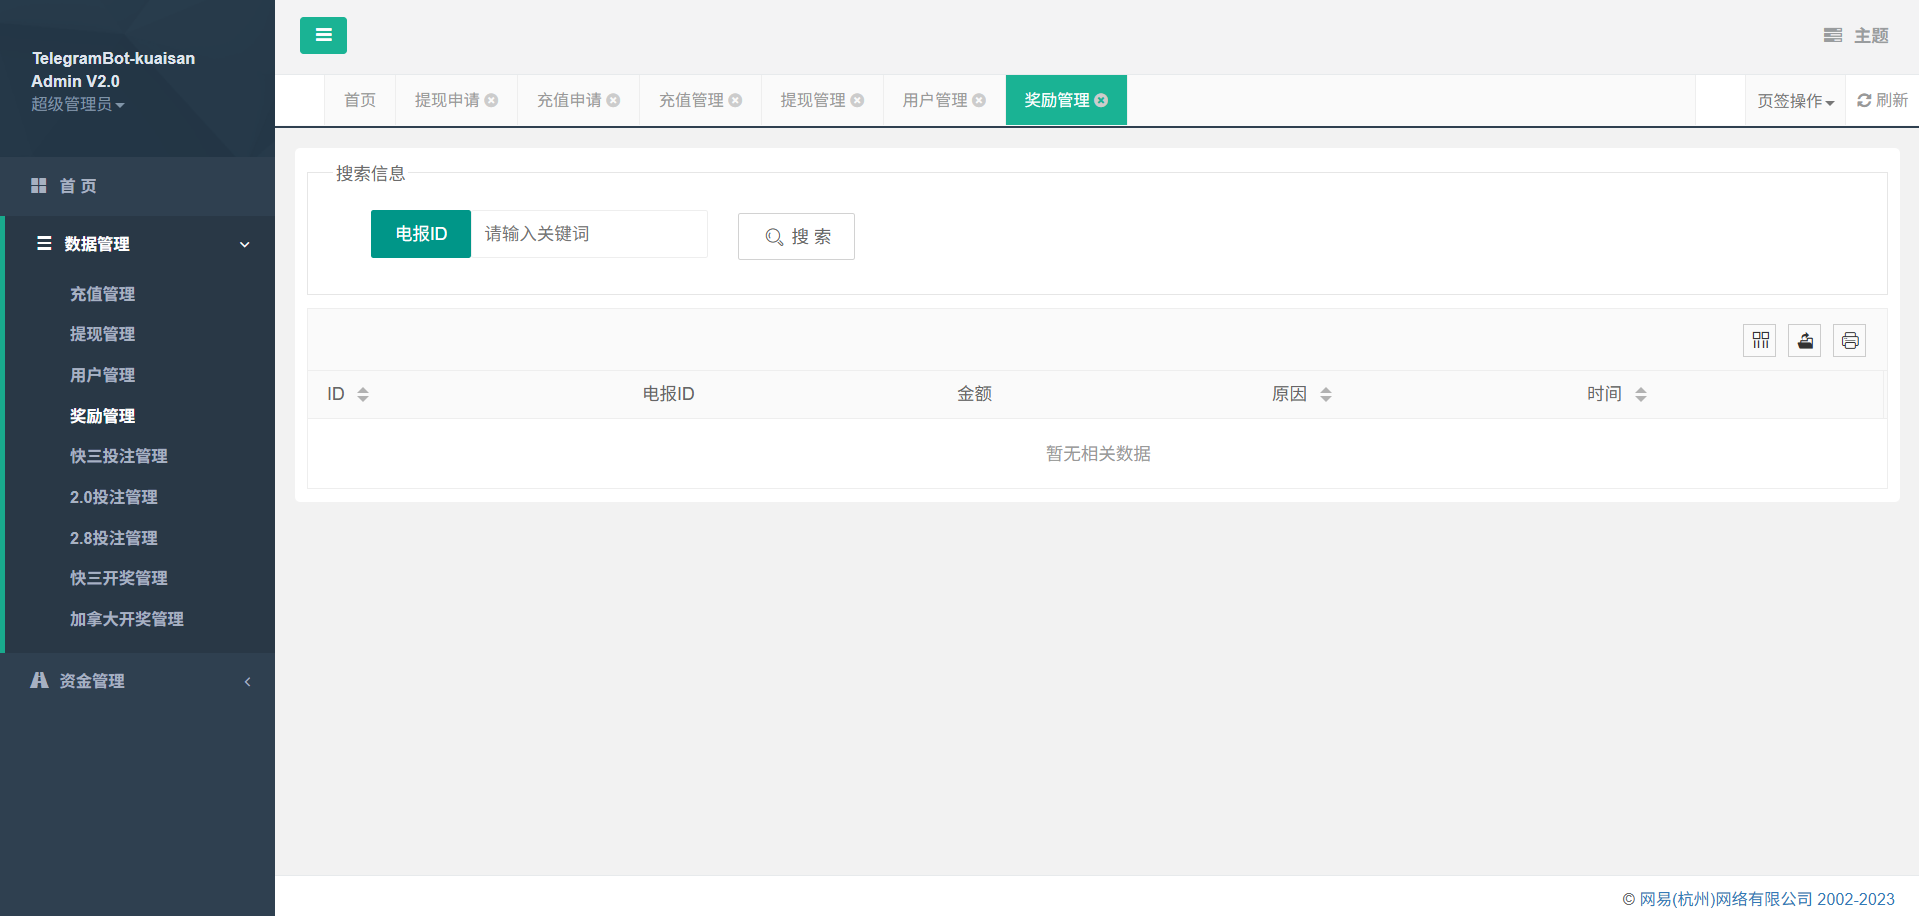Open the 主题 theme settings
This screenshot has width=1919, height=916.
point(1856,36)
